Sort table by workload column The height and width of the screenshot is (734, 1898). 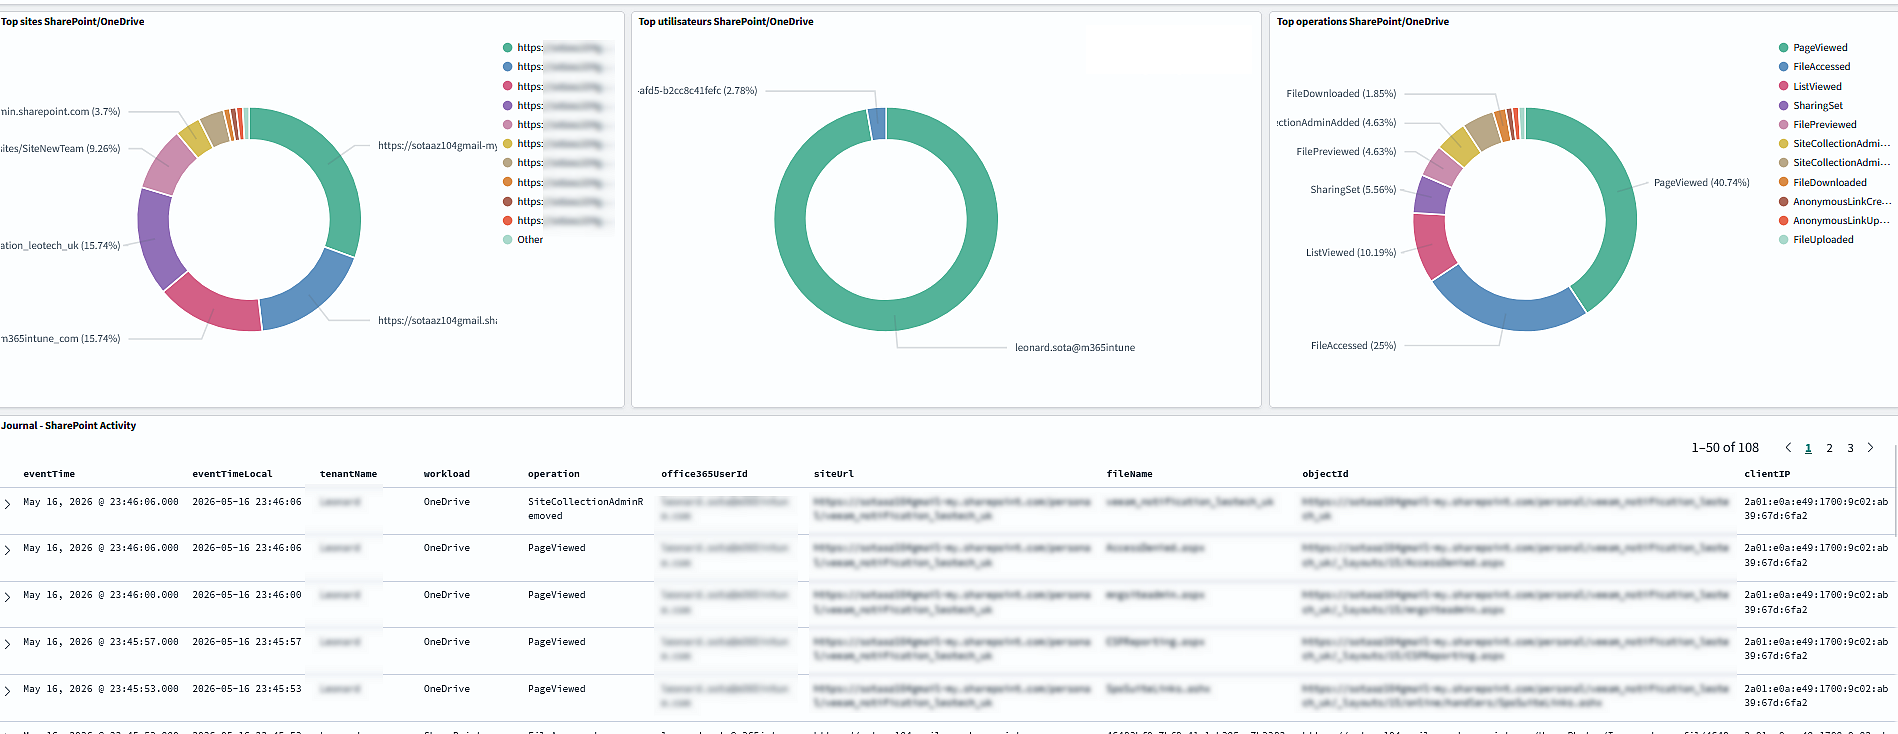tap(446, 474)
